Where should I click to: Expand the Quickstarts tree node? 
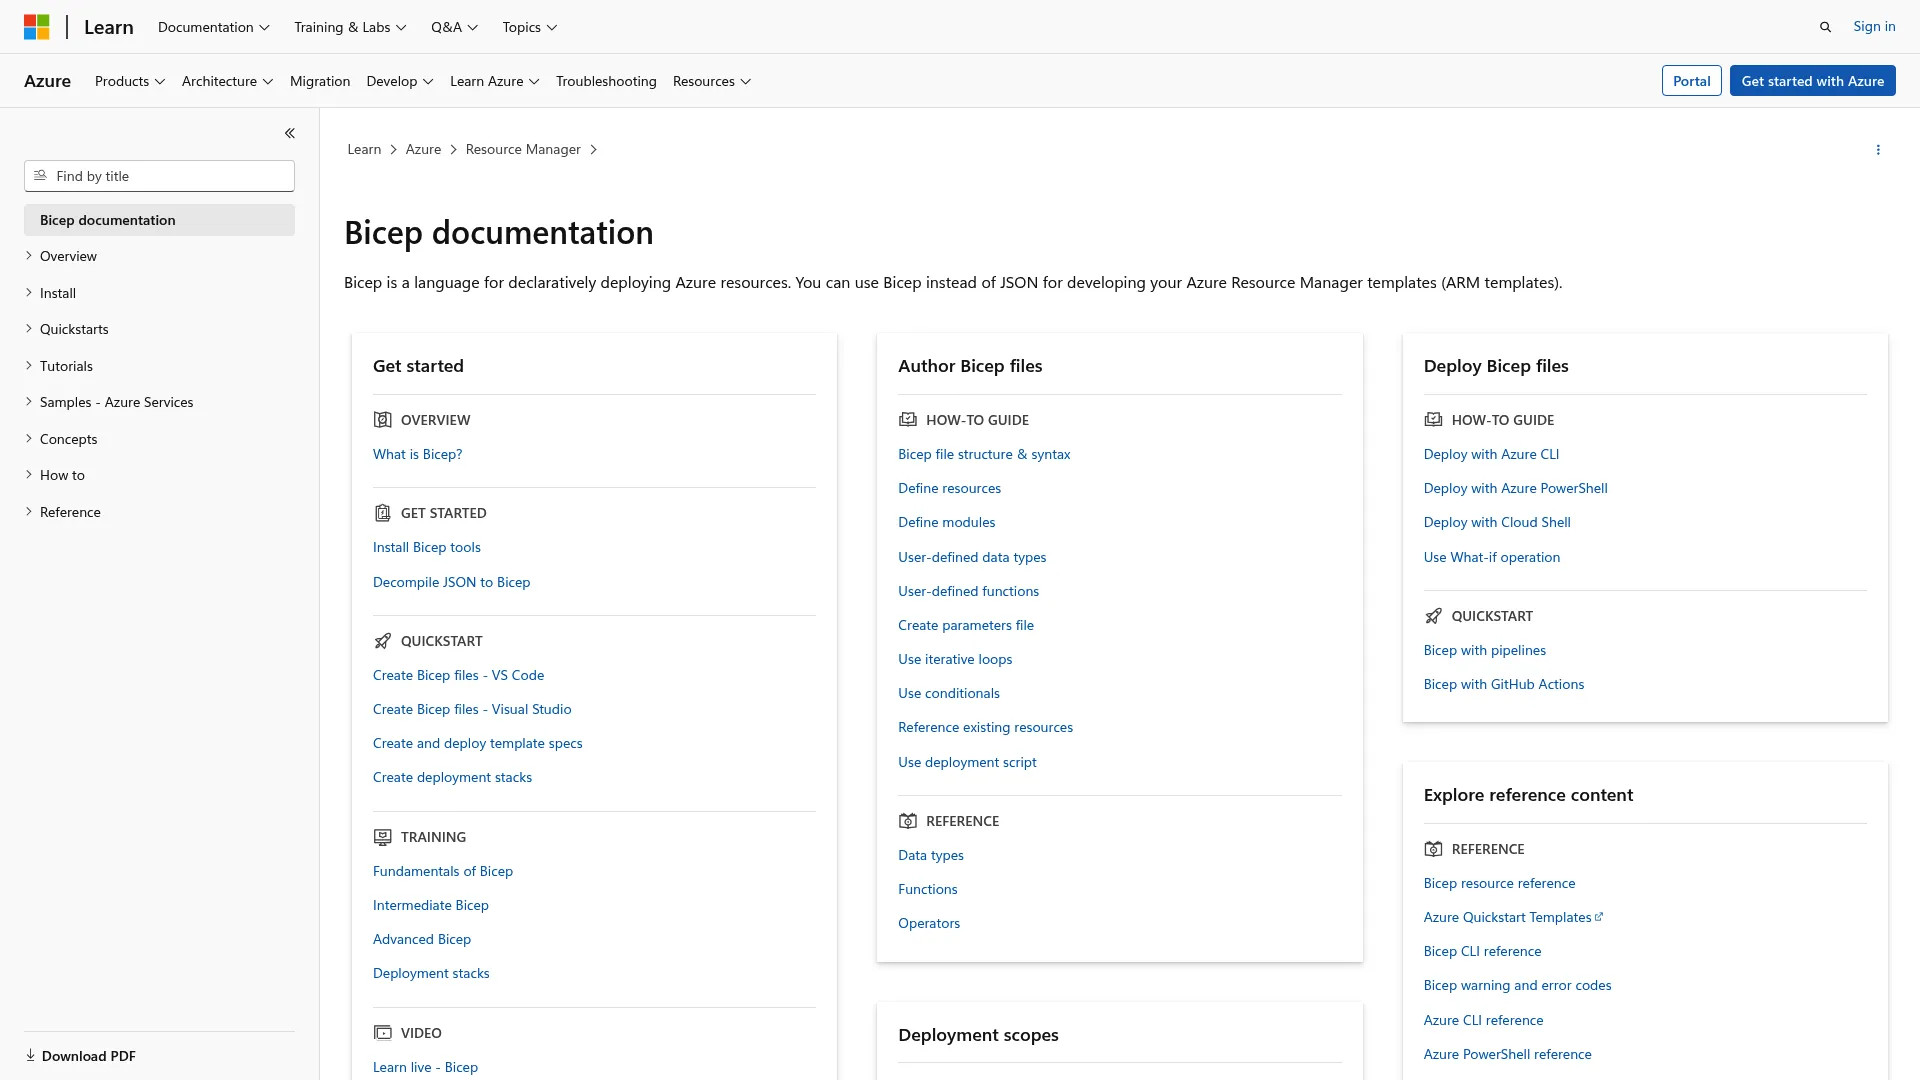click(29, 329)
